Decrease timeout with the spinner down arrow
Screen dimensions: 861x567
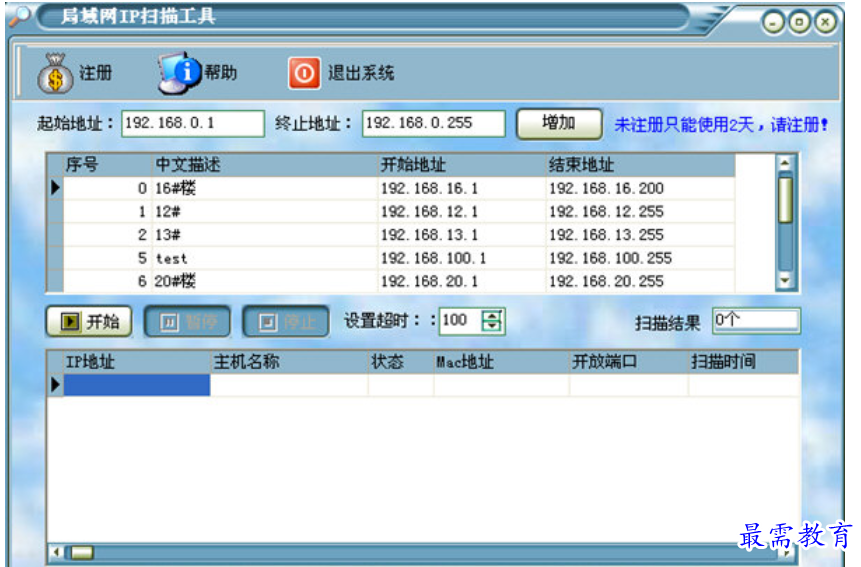[492, 326]
